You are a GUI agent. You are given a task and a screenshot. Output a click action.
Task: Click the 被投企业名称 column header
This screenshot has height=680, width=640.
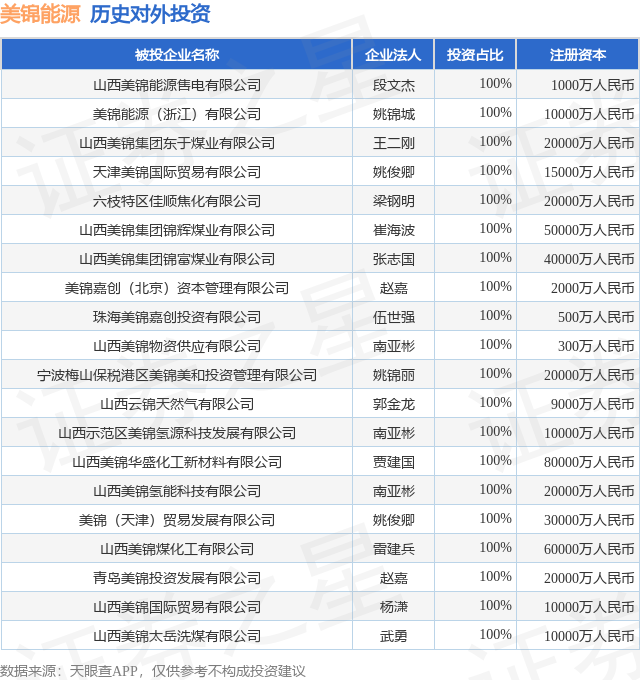[x=176, y=55]
